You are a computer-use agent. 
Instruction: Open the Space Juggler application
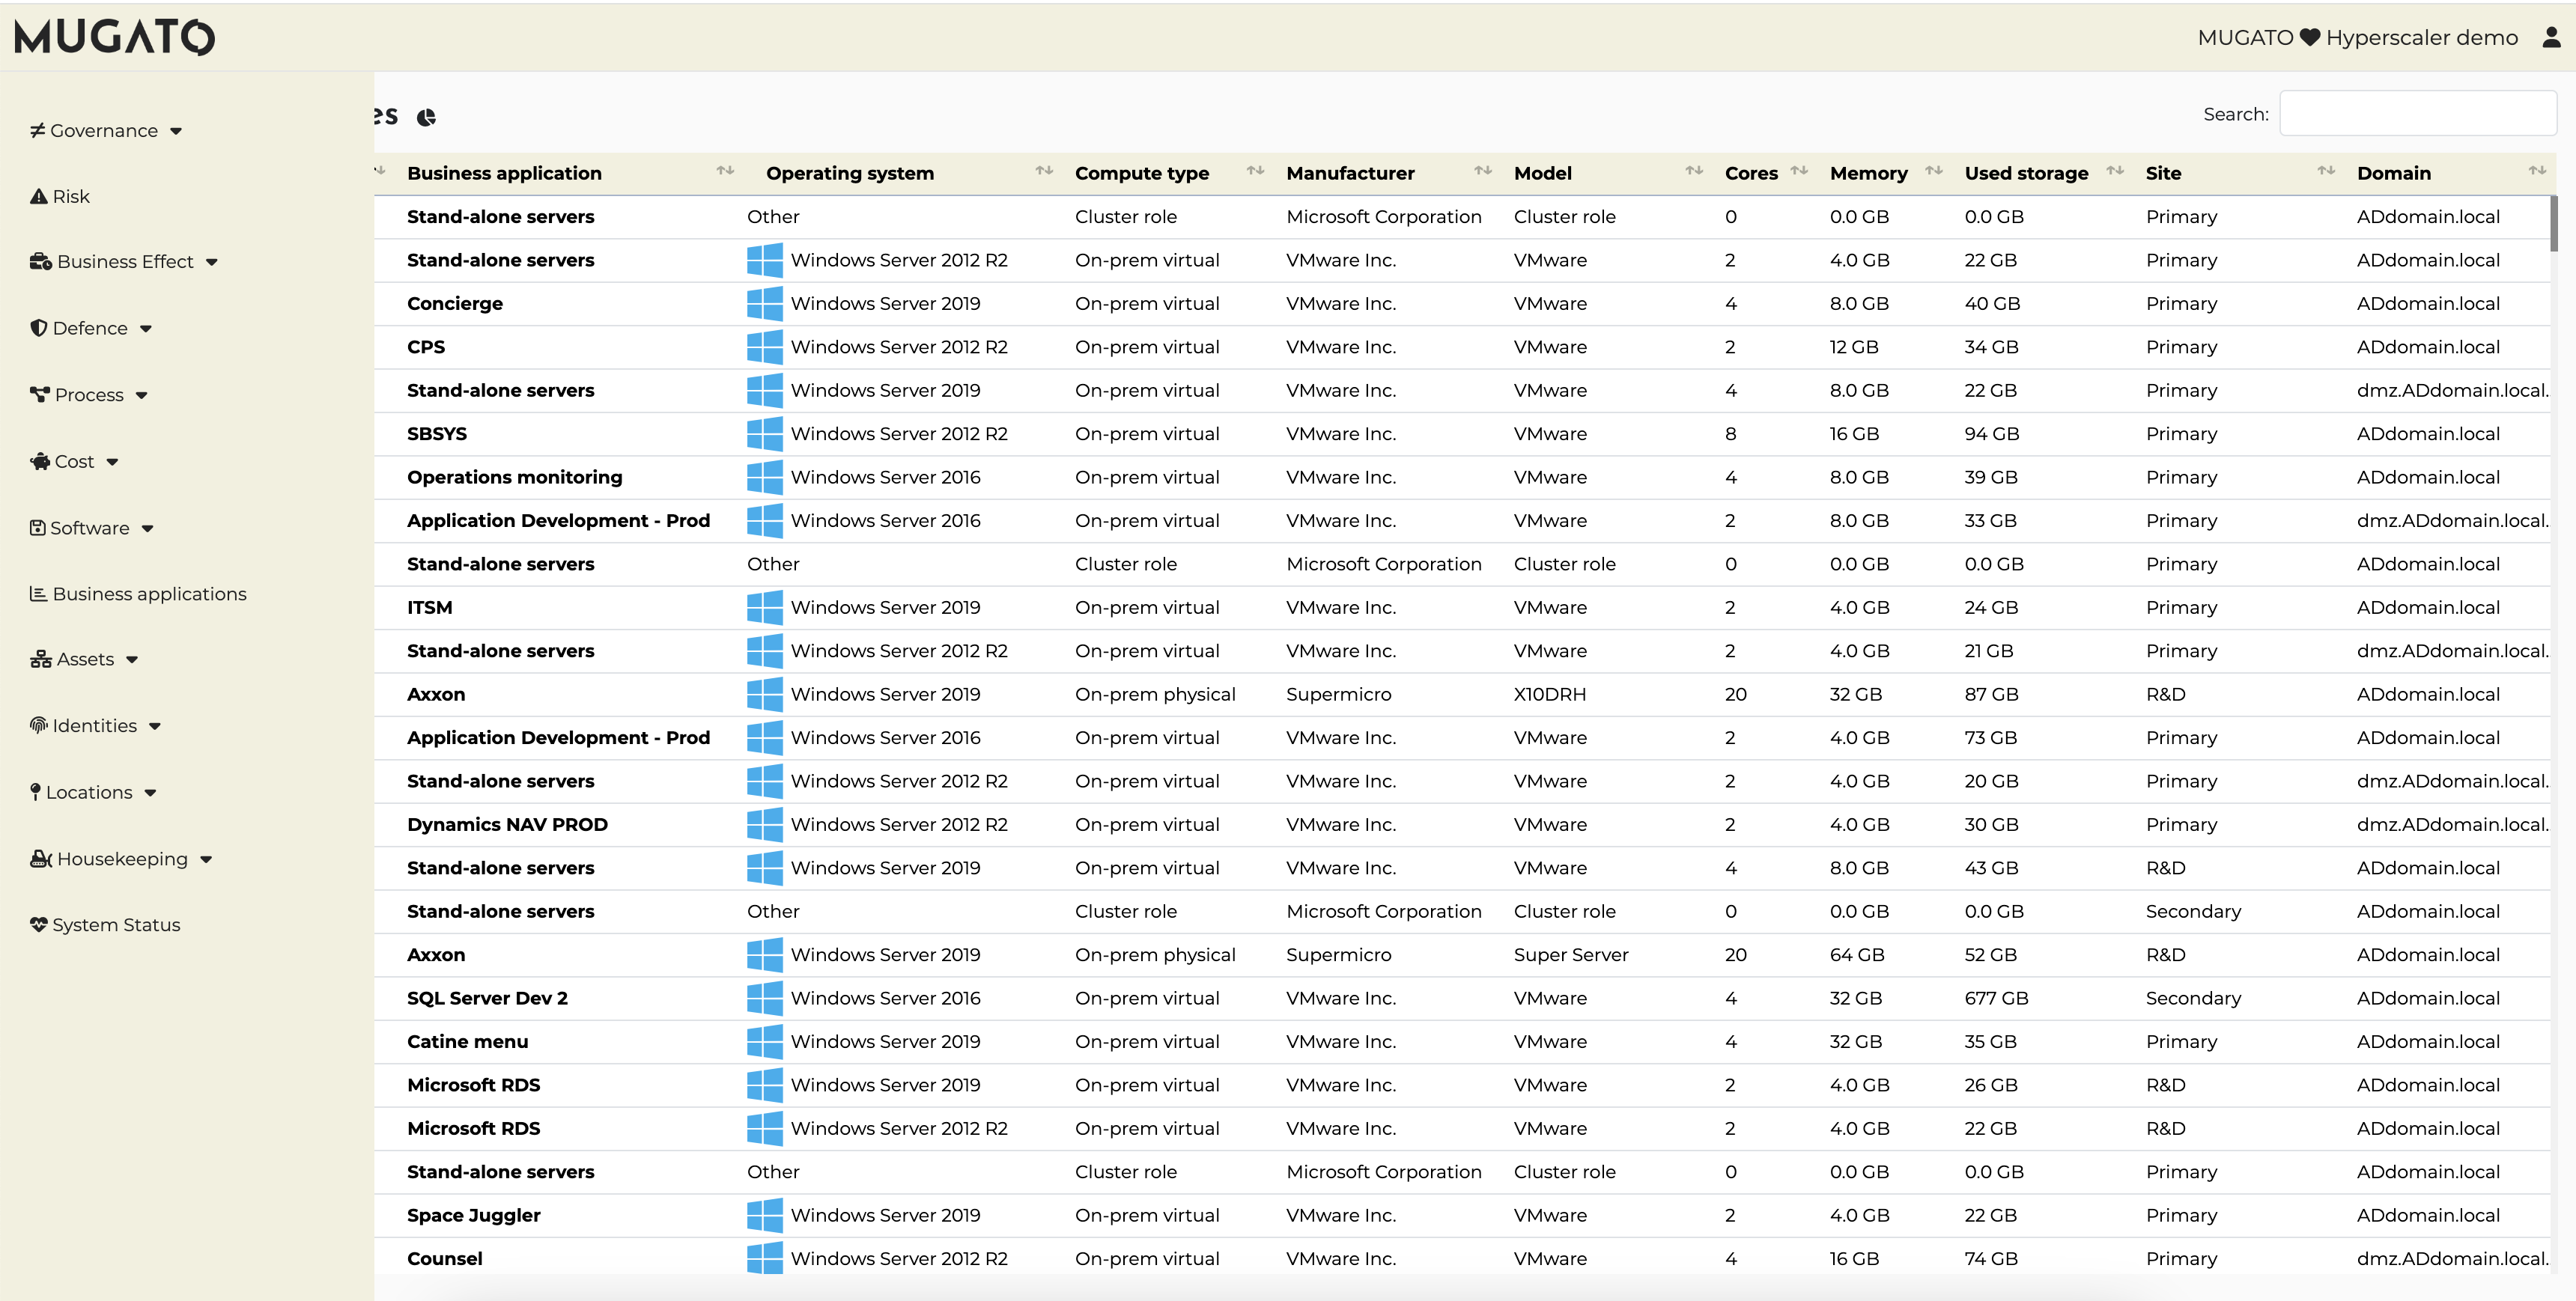tap(473, 1215)
